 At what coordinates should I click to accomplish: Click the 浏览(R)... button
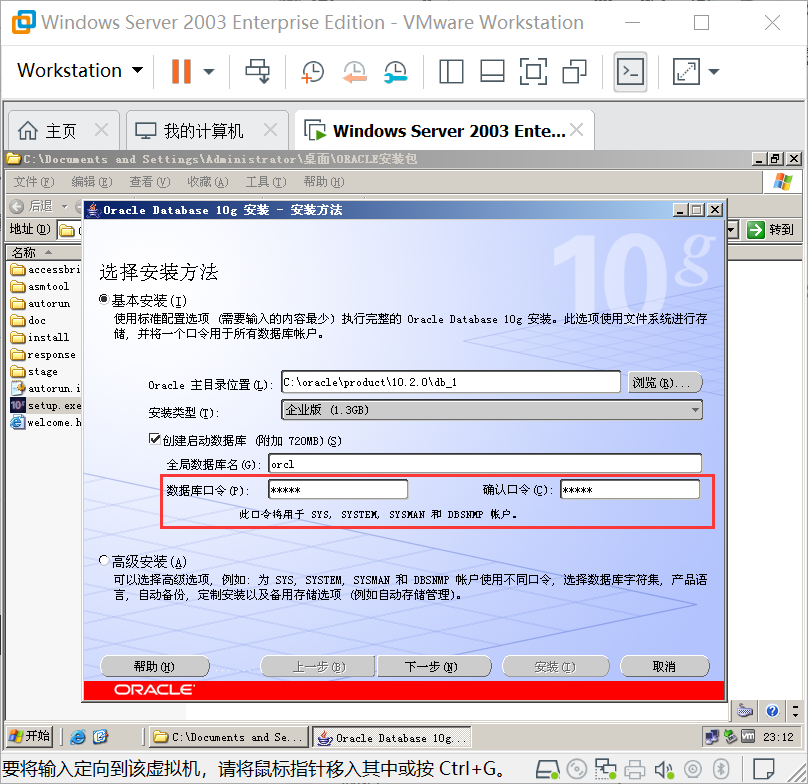pyautogui.click(x=665, y=382)
